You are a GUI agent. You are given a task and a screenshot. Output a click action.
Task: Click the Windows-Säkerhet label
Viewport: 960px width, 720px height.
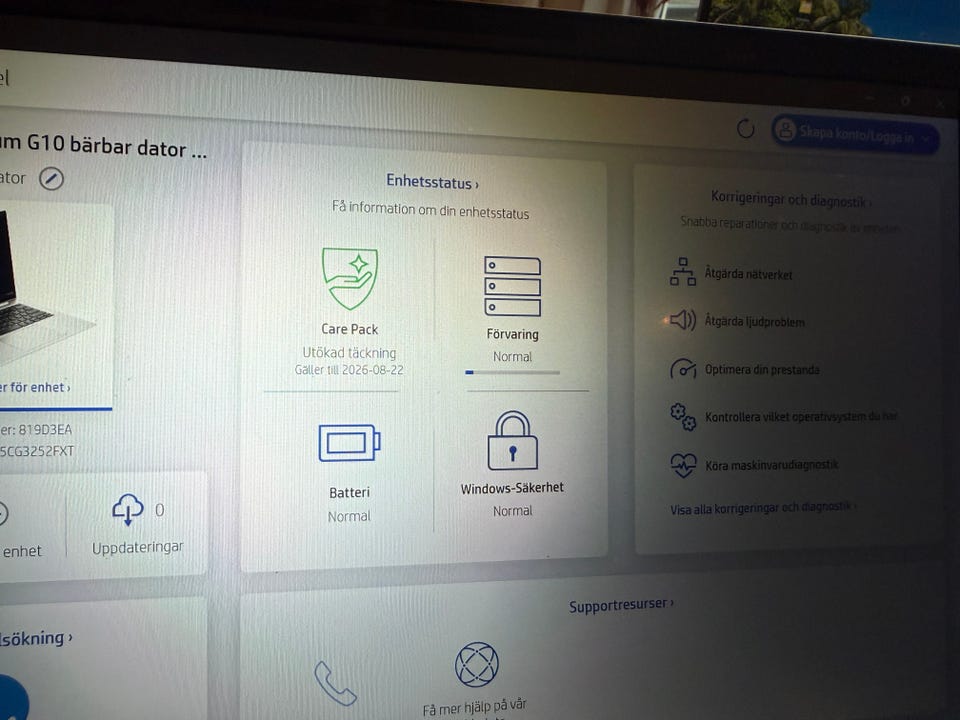pyautogui.click(x=512, y=488)
